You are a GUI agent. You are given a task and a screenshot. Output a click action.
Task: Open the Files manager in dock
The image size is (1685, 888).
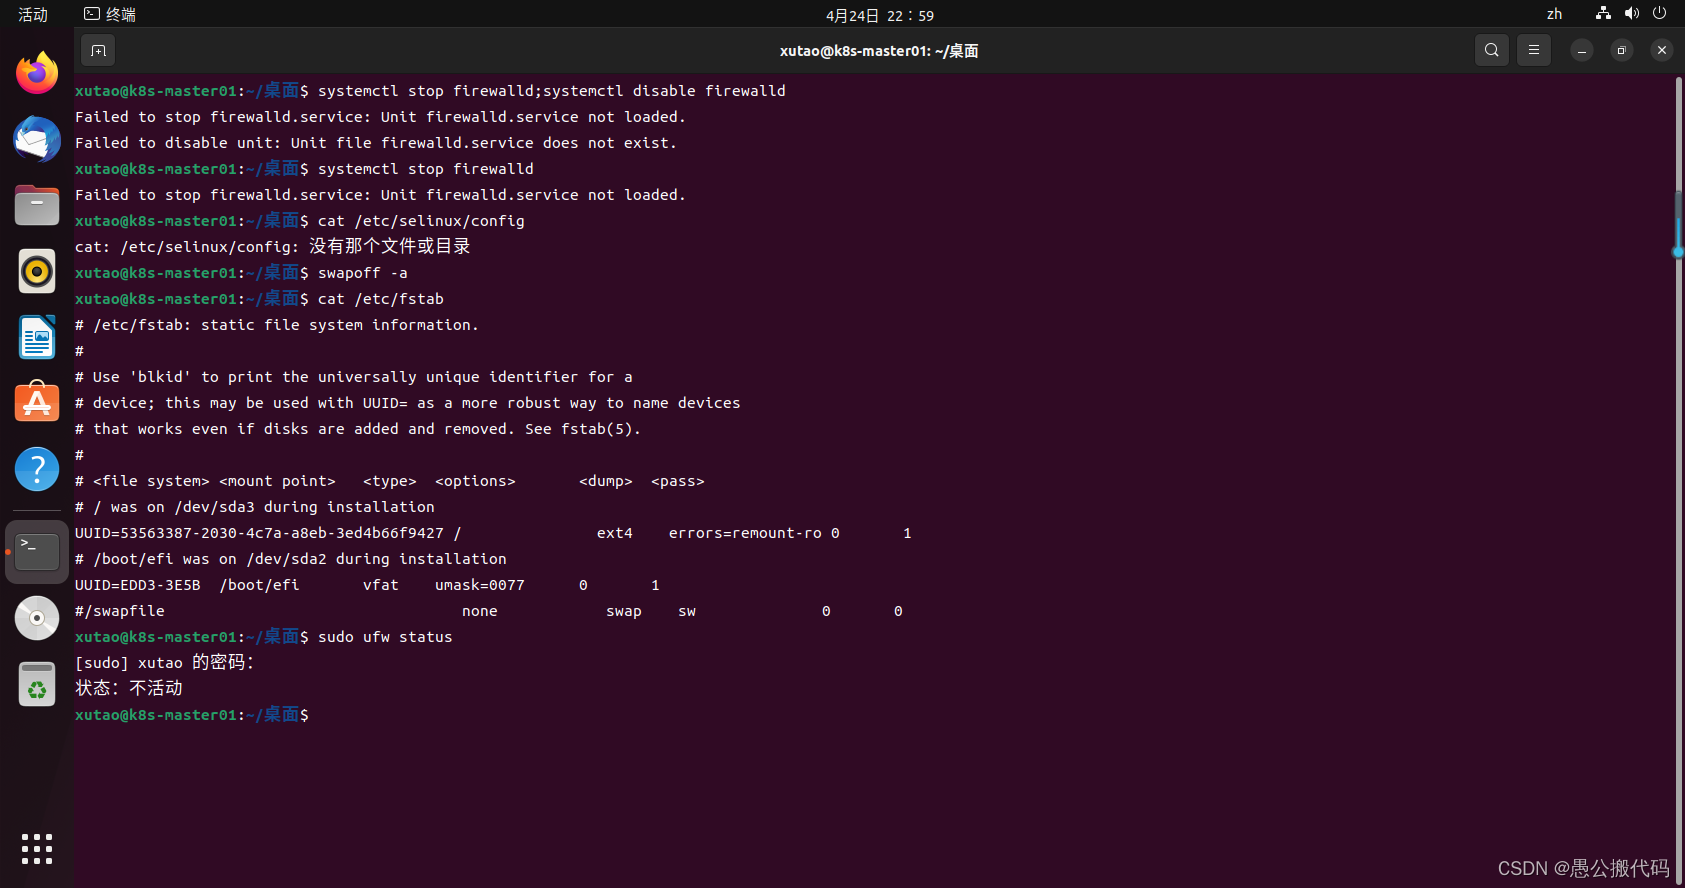tap(37, 205)
